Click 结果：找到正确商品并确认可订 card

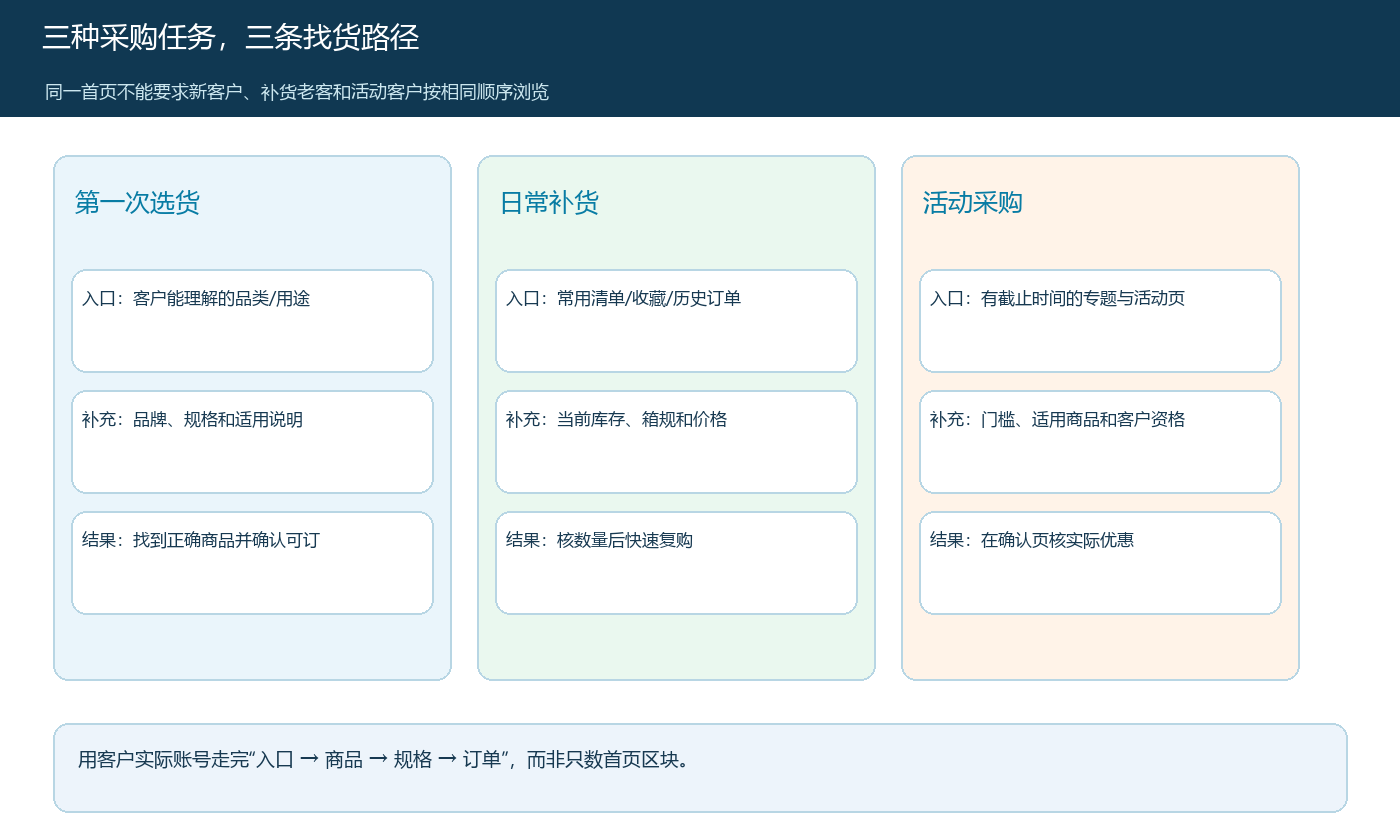point(252,563)
